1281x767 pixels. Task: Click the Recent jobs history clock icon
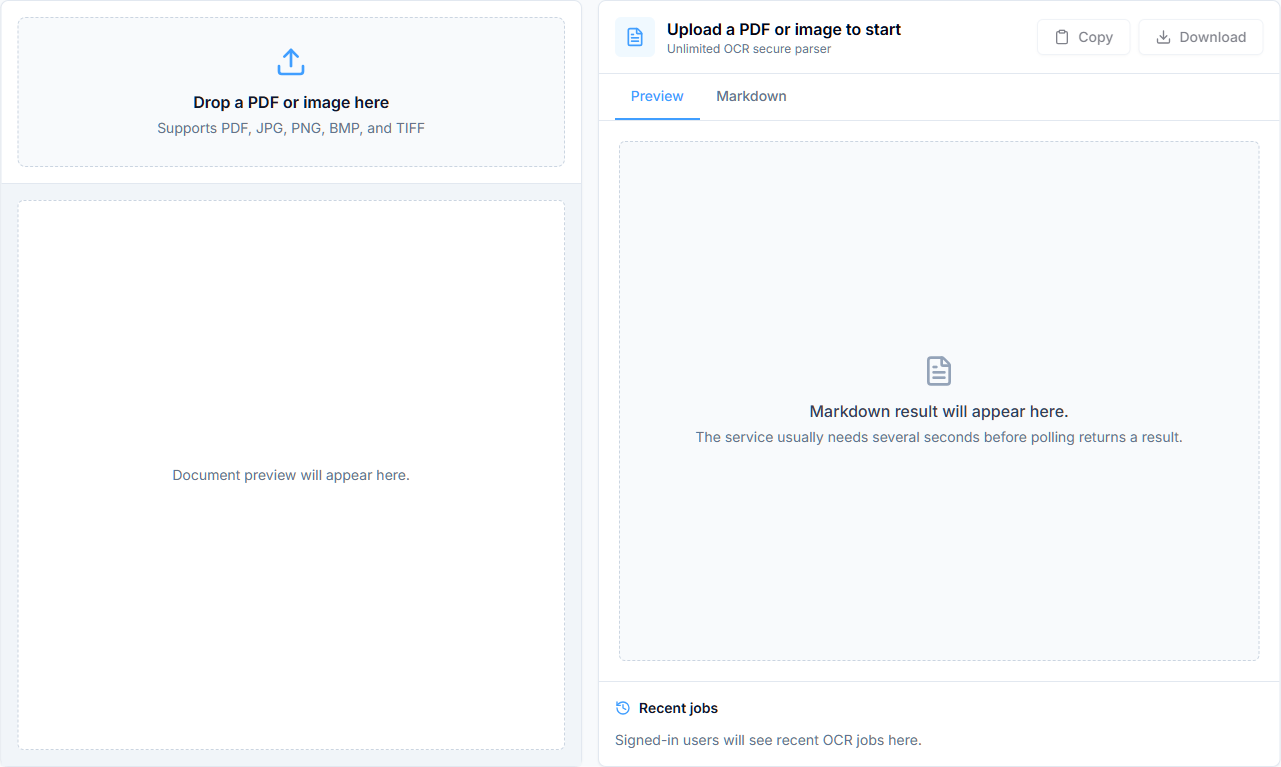click(623, 708)
